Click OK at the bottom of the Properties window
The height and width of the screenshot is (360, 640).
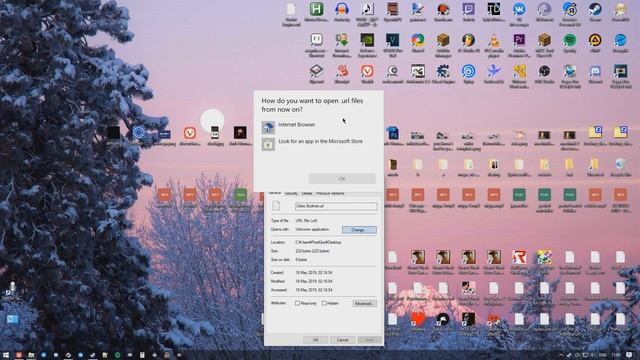pos(316,340)
